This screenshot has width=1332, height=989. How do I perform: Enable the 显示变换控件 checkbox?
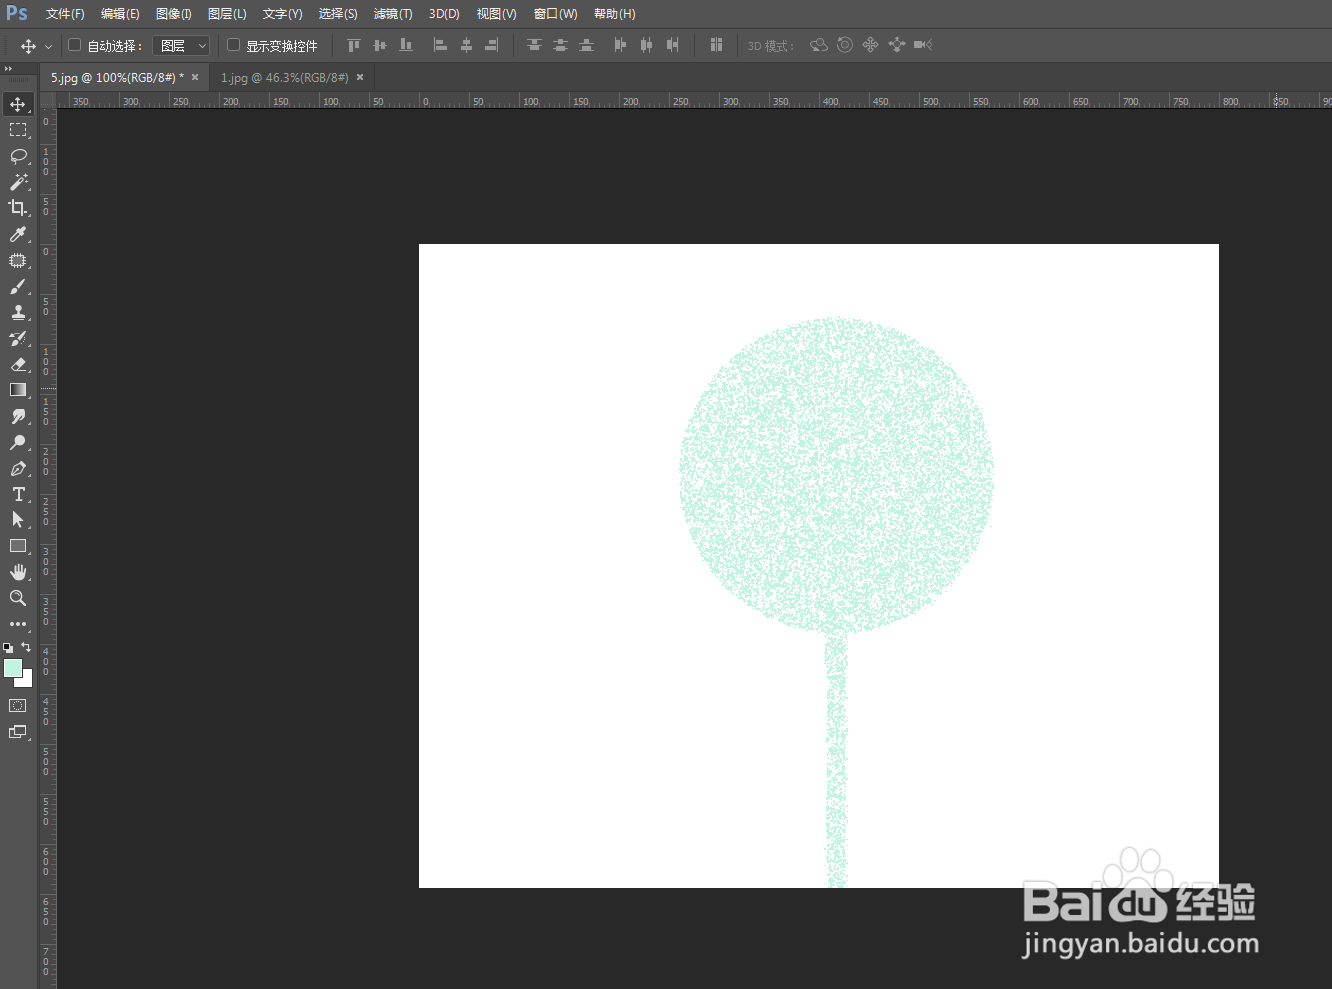[233, 45]
